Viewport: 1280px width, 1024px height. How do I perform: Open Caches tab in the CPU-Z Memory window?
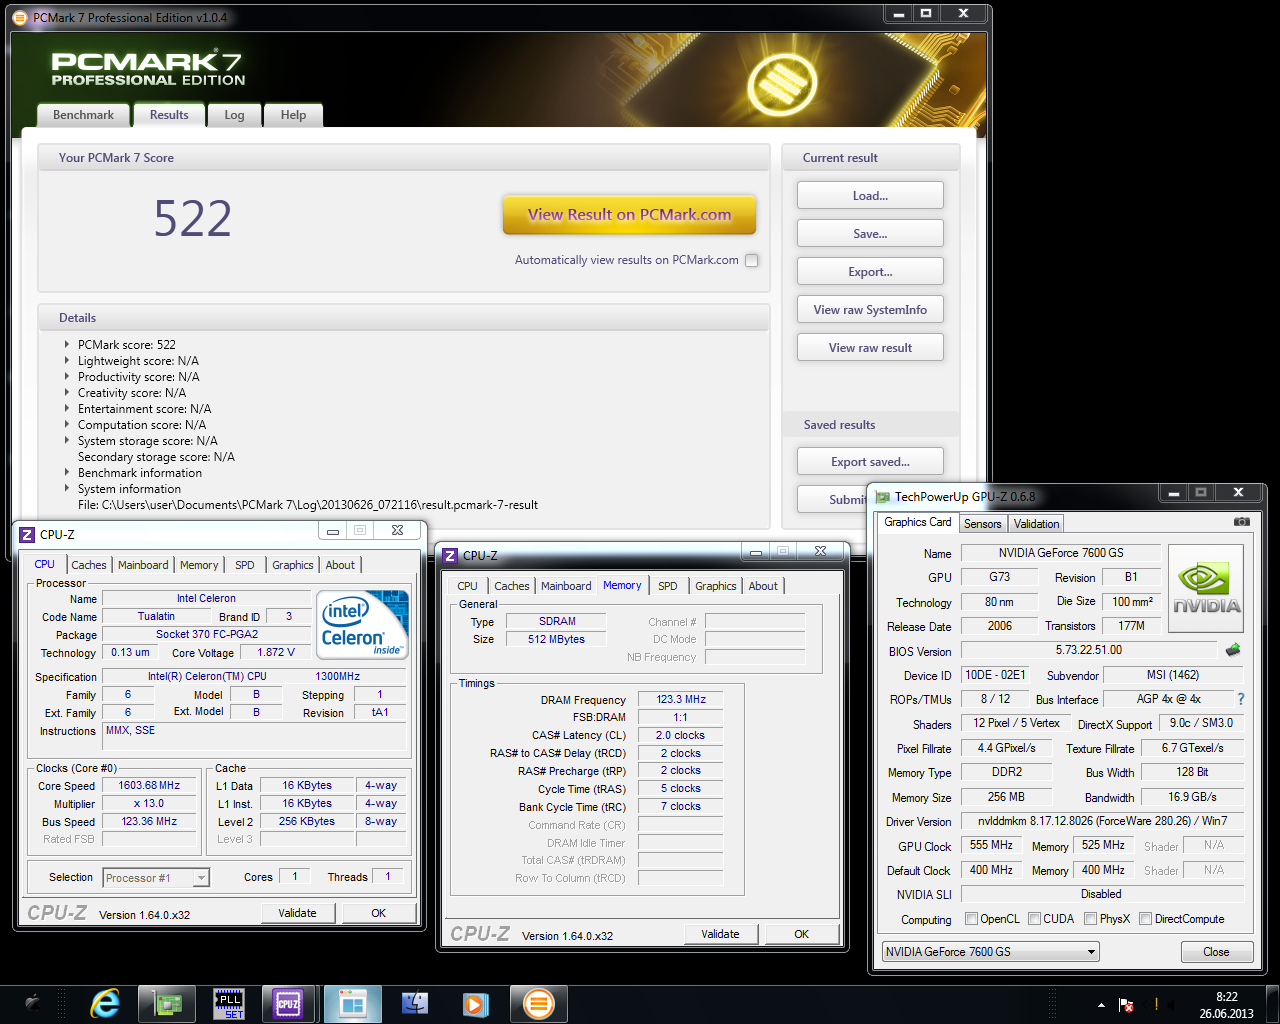point(511,586)
